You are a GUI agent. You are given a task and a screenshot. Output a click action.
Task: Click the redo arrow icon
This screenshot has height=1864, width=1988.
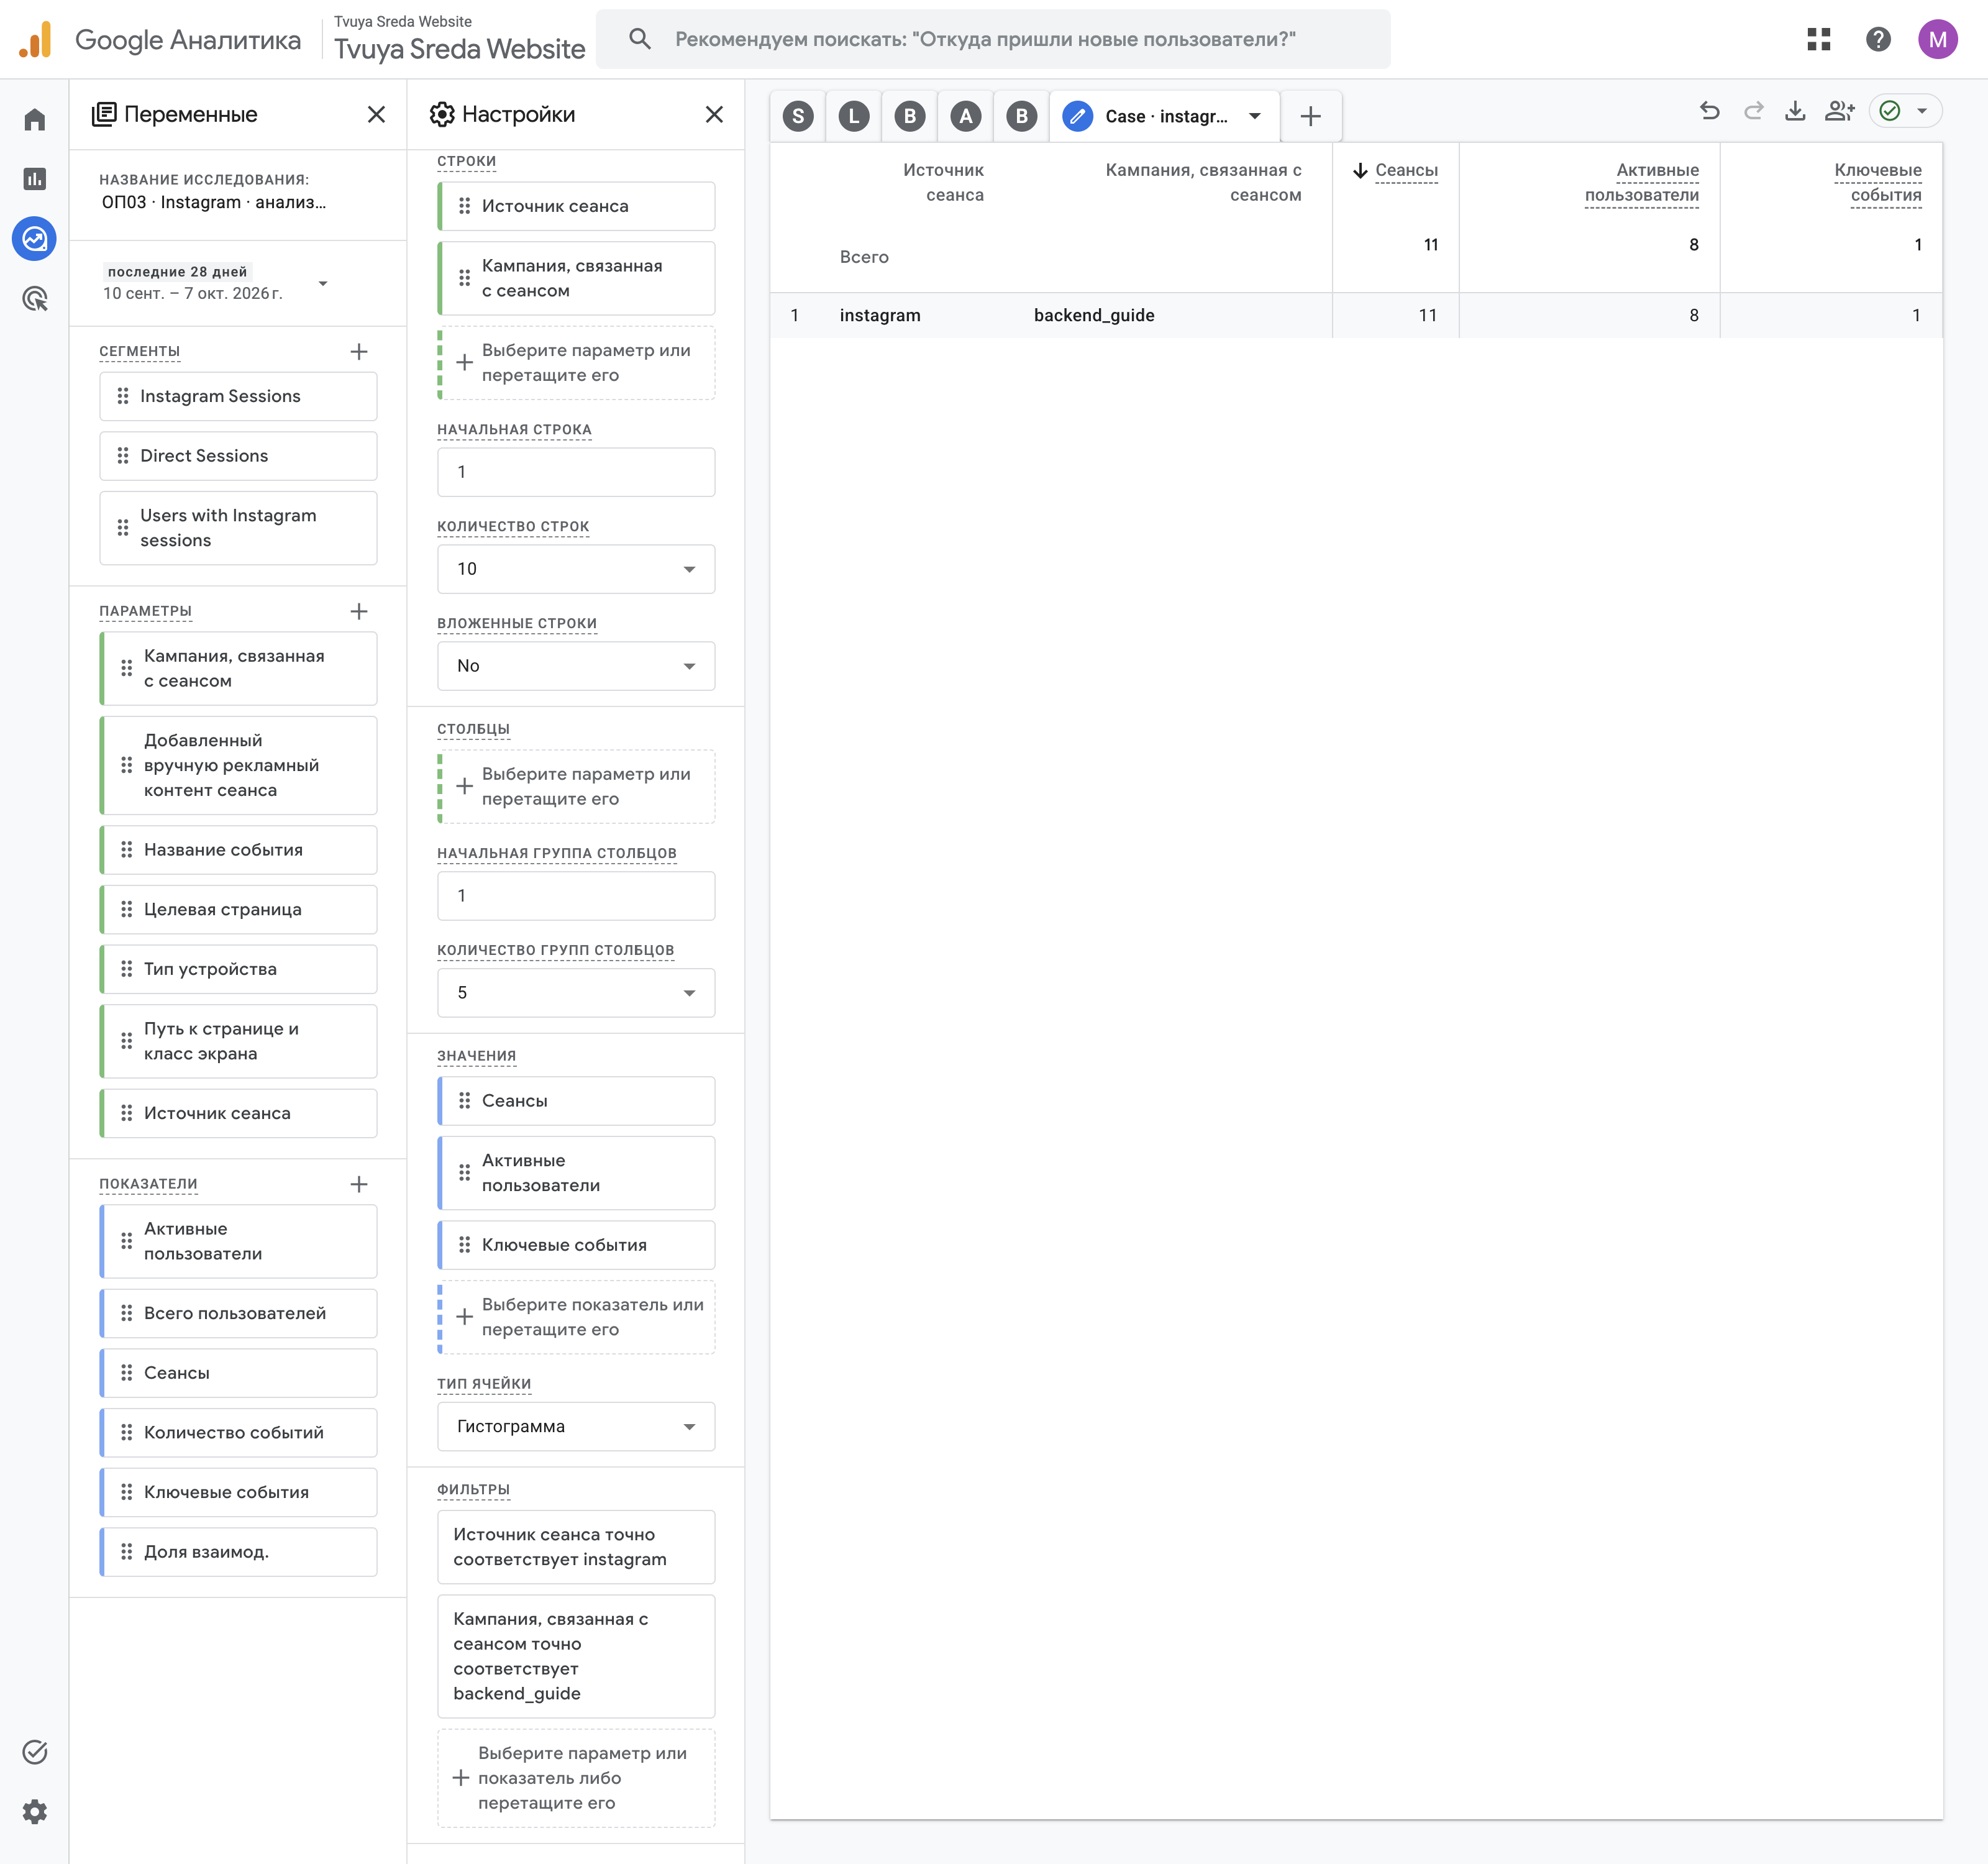pyautogui.click(x=1753, y=111)
